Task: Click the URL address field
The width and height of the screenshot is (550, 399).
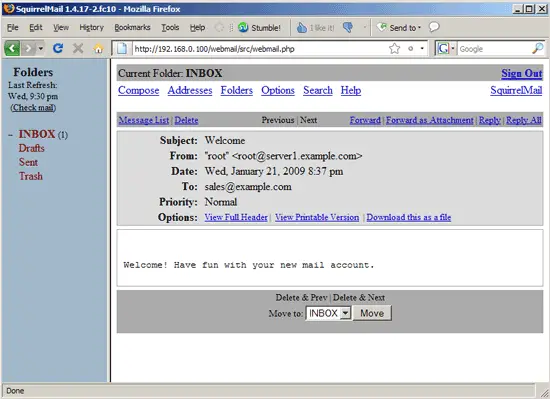Action: pos(260,49)
